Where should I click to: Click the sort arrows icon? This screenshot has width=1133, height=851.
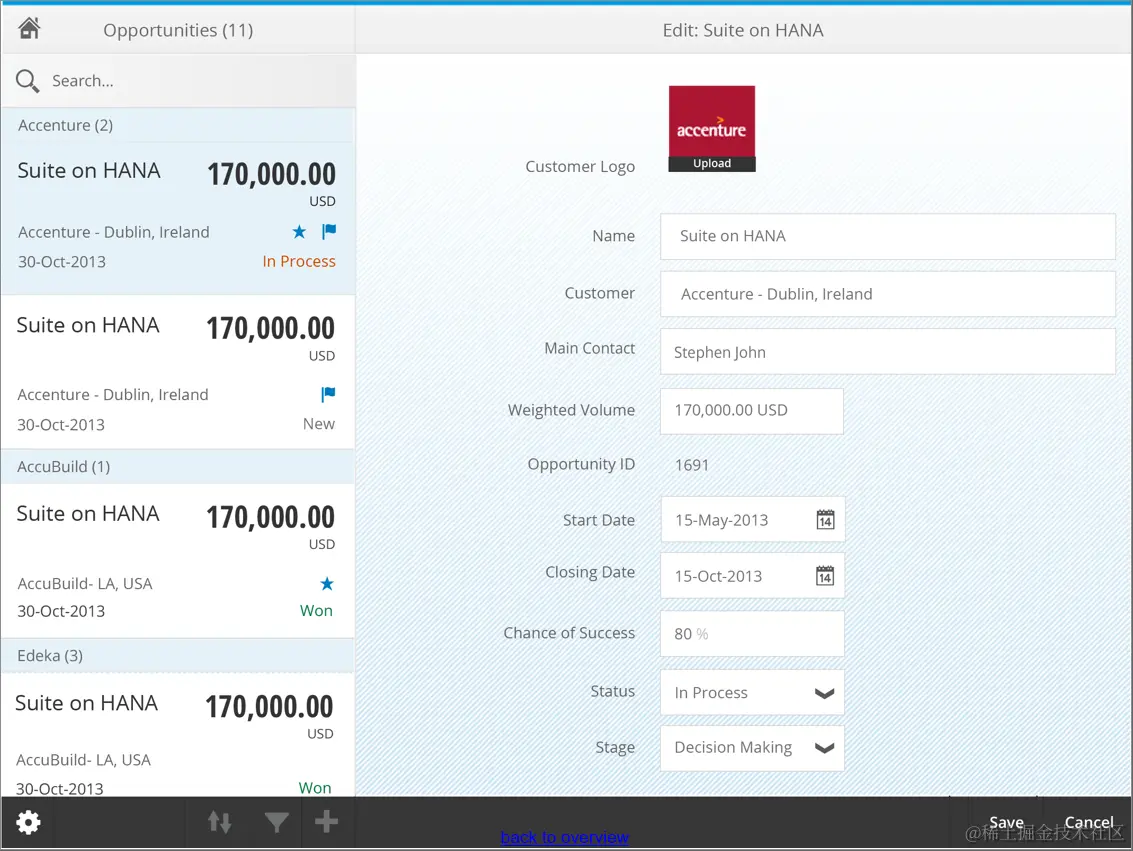pos(220,822)
